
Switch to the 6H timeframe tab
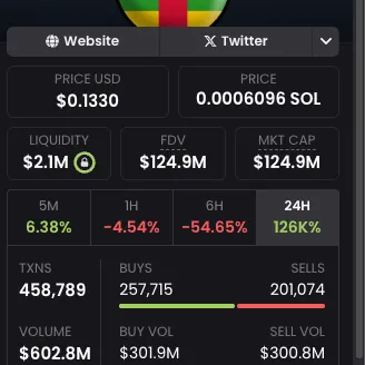click(x=215, y=217)
